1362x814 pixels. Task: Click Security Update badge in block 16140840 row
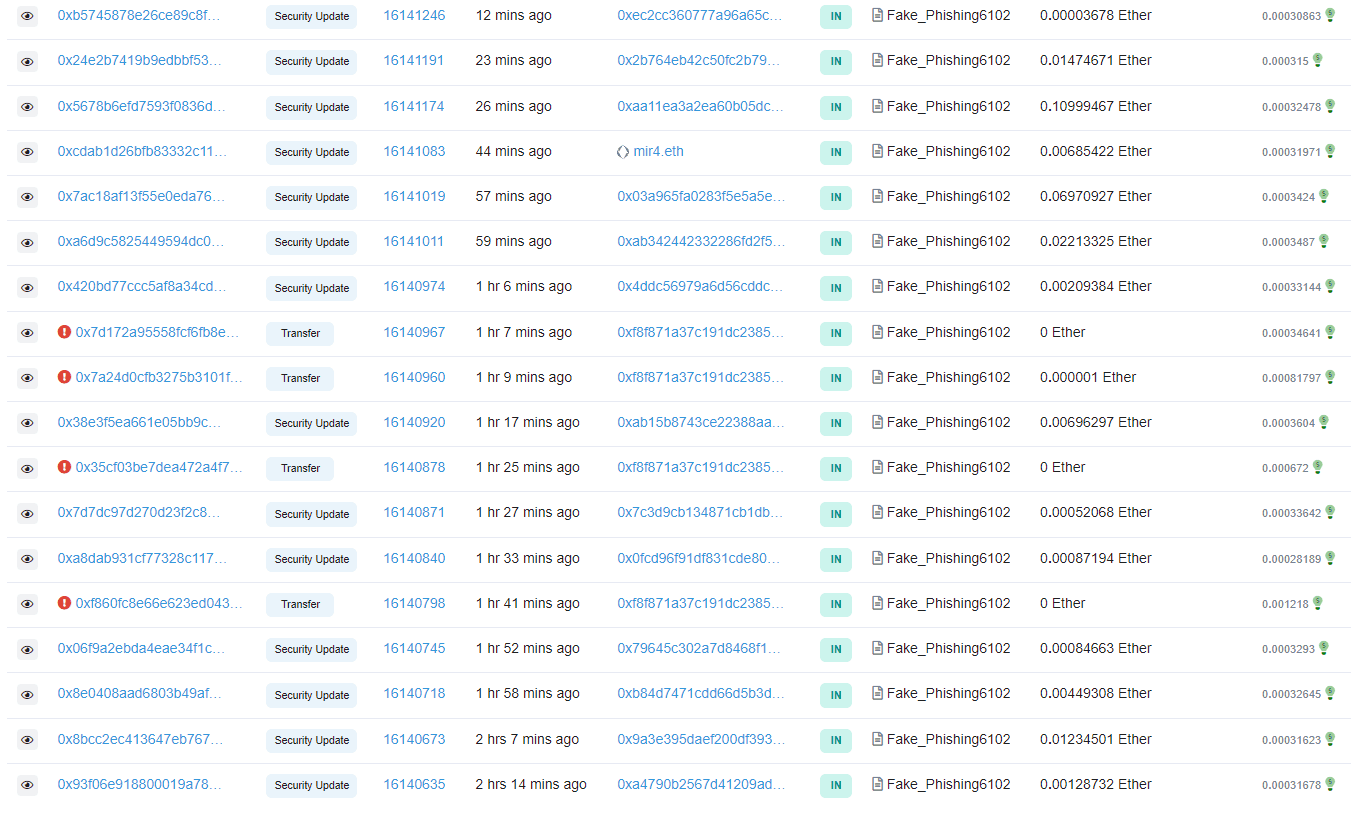pyautogui.click(x=312, y=559)
